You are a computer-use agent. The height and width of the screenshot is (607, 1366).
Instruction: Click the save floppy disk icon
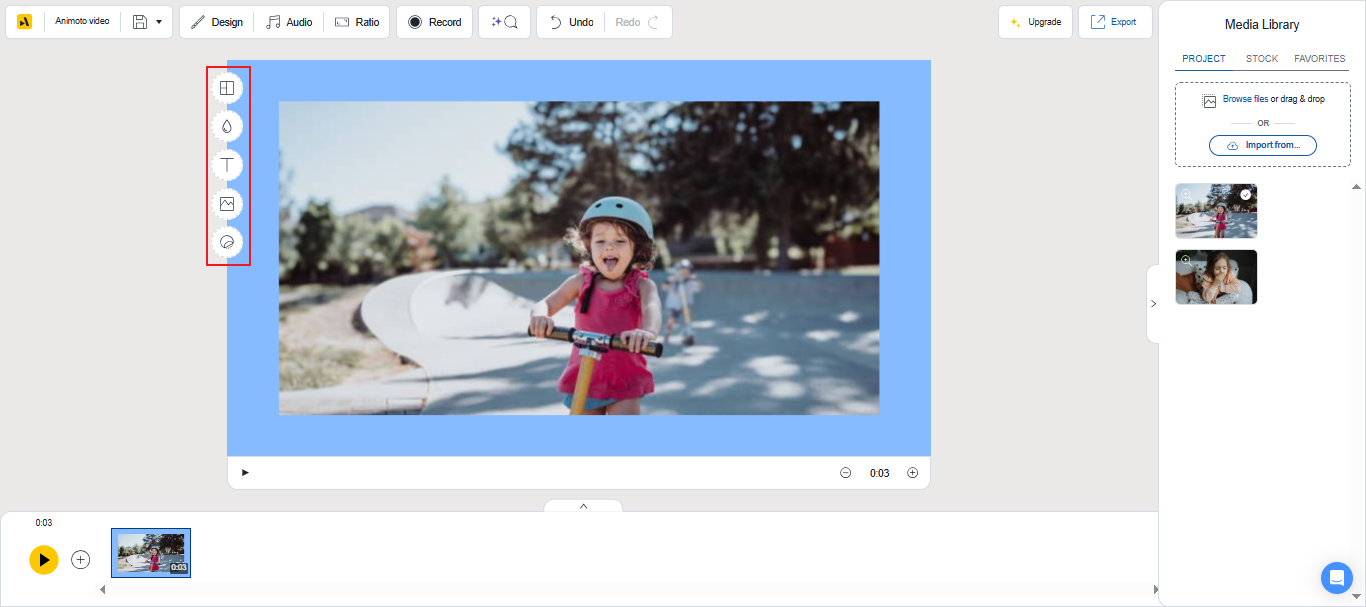pyautogui.click(x=140, y=22)
